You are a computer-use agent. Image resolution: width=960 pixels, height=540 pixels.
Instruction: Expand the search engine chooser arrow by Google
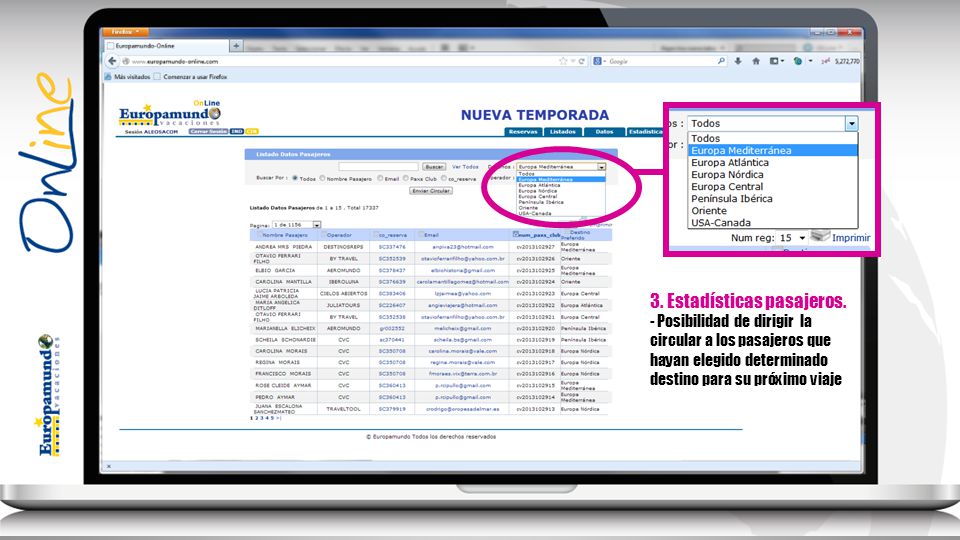coord(604,61)
